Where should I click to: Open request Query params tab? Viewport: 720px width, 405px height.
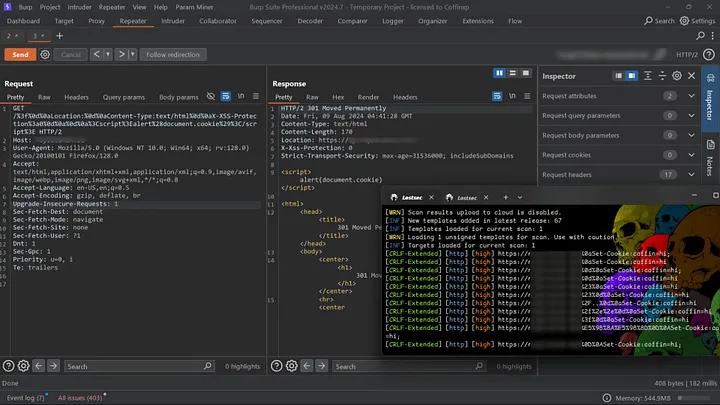[x=124, y=97]
